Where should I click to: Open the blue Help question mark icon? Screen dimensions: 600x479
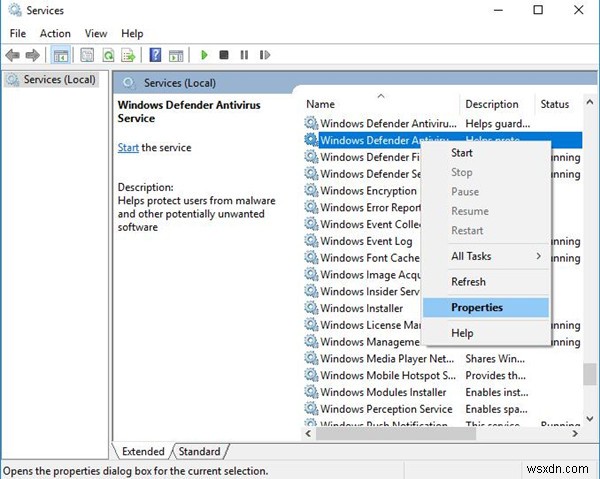pyautogui.click(x=156, y=55)
